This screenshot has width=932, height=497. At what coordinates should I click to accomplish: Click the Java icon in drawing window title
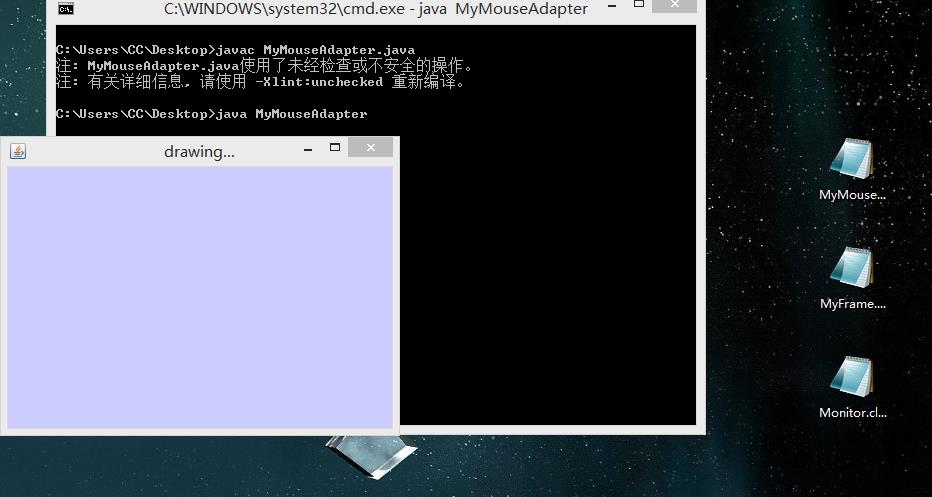tap(18, 151)
